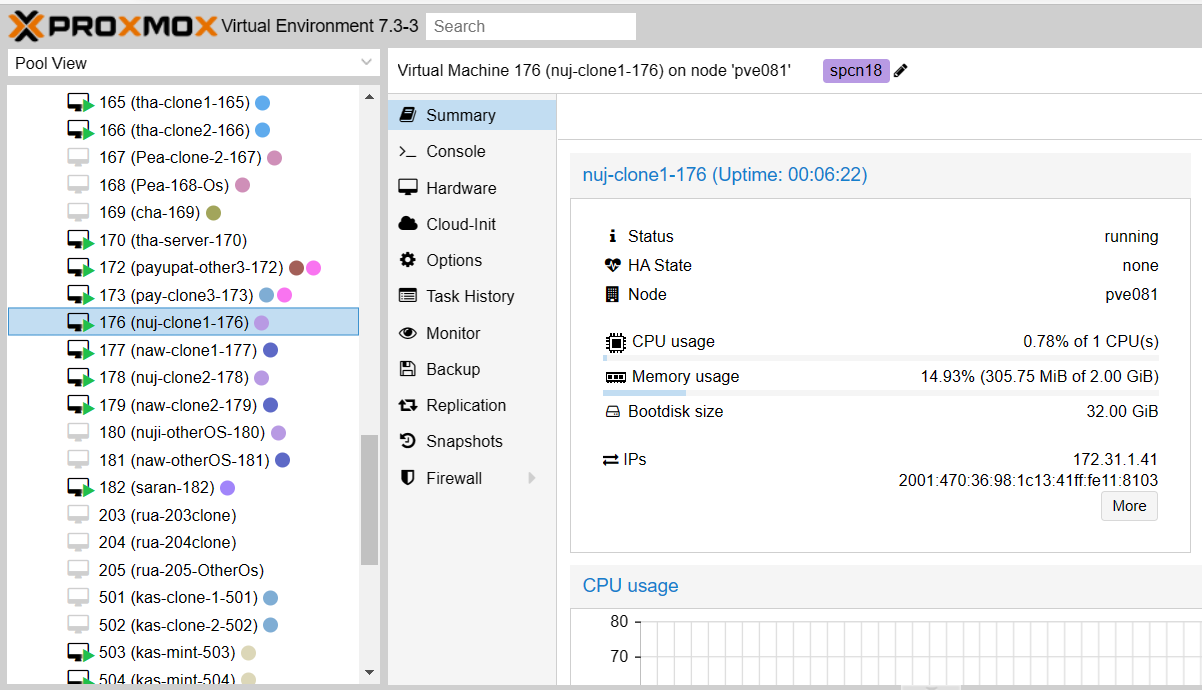Click the stopped VM icon of 204 (rua-204clone)

pos(79,542)
